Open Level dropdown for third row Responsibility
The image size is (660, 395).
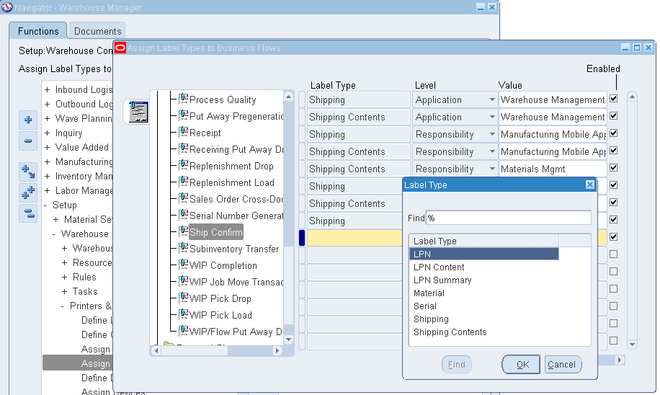[492, 134]
